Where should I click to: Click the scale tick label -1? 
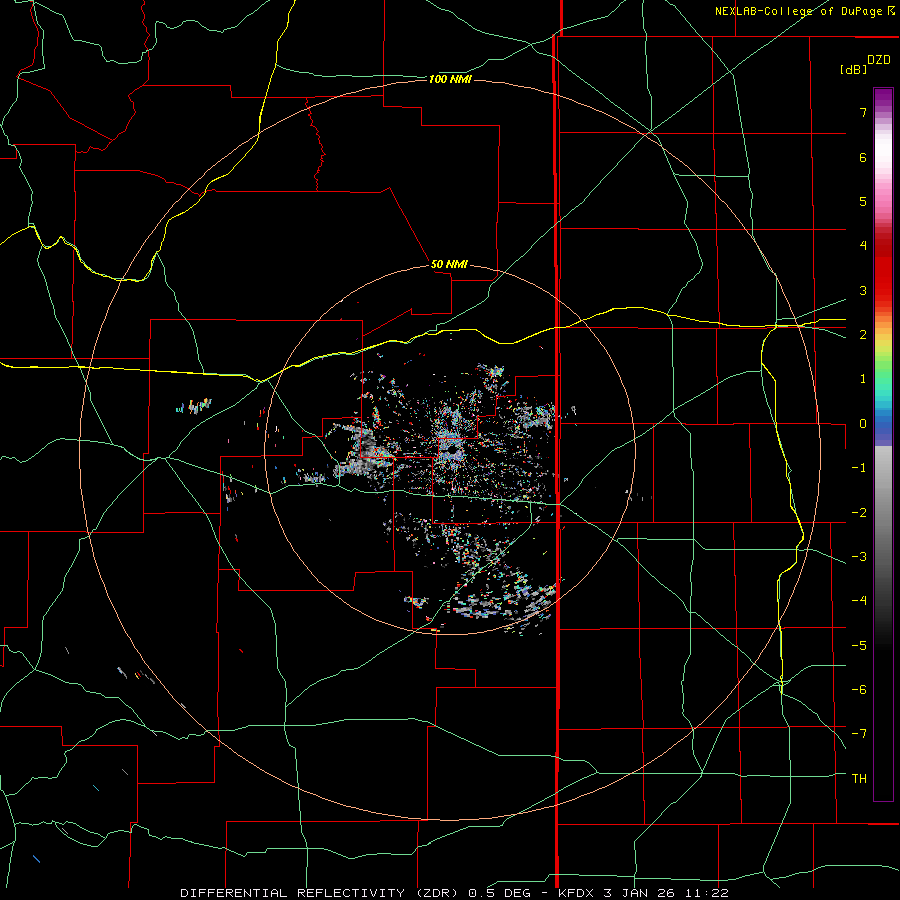coord(859,468)
